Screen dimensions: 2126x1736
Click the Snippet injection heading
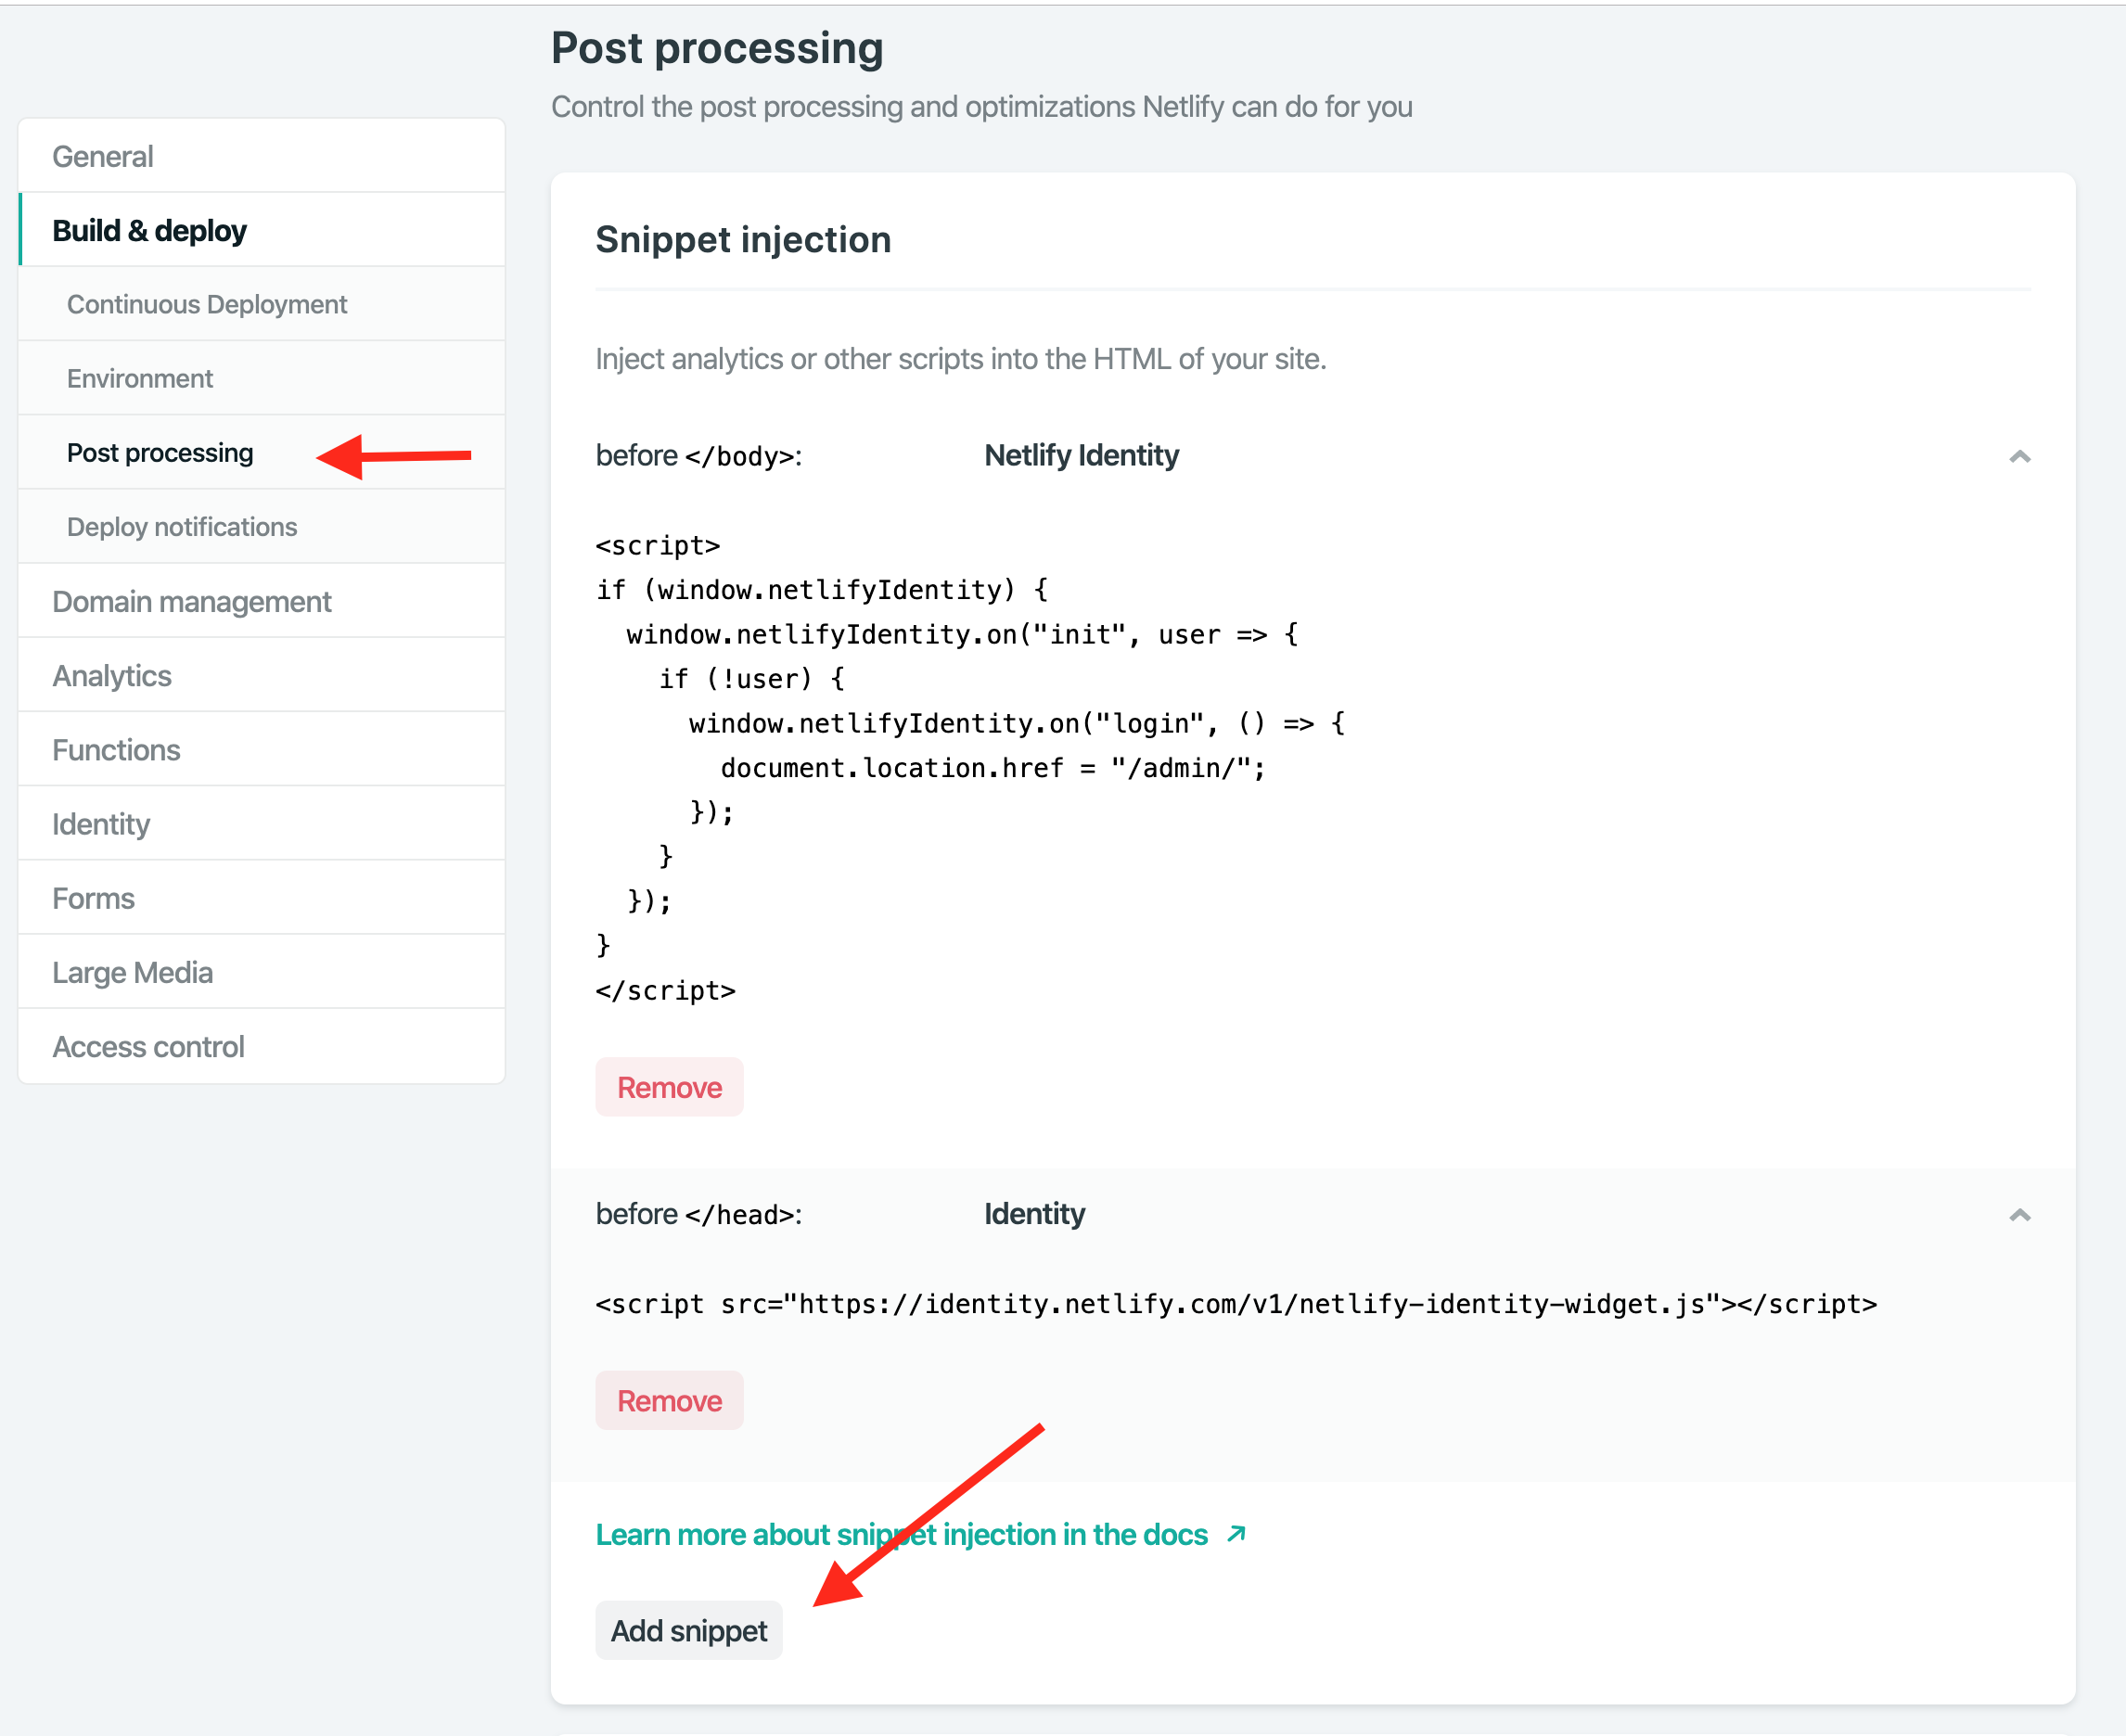coord(743,240)
